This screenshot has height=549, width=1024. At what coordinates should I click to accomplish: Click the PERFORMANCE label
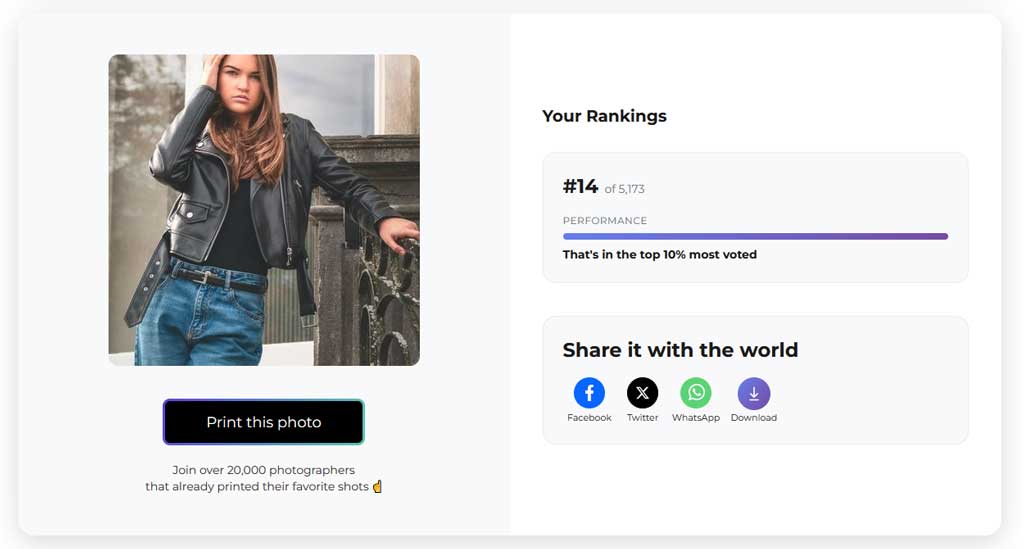pyautogui.click(x=605, y=221)
